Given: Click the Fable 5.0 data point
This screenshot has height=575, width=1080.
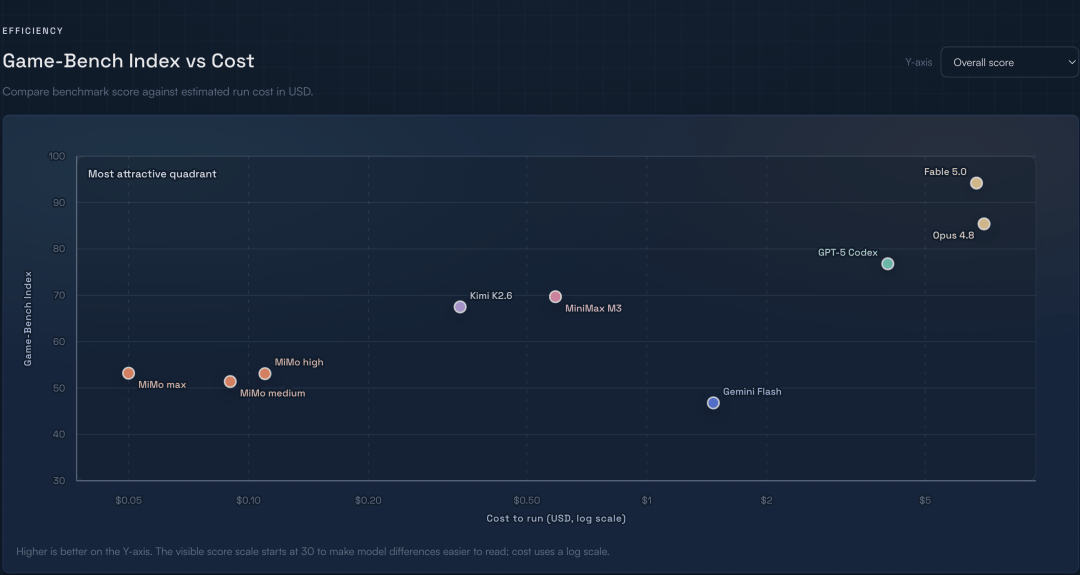Looking at the screenshot, I should click(976, 183).
